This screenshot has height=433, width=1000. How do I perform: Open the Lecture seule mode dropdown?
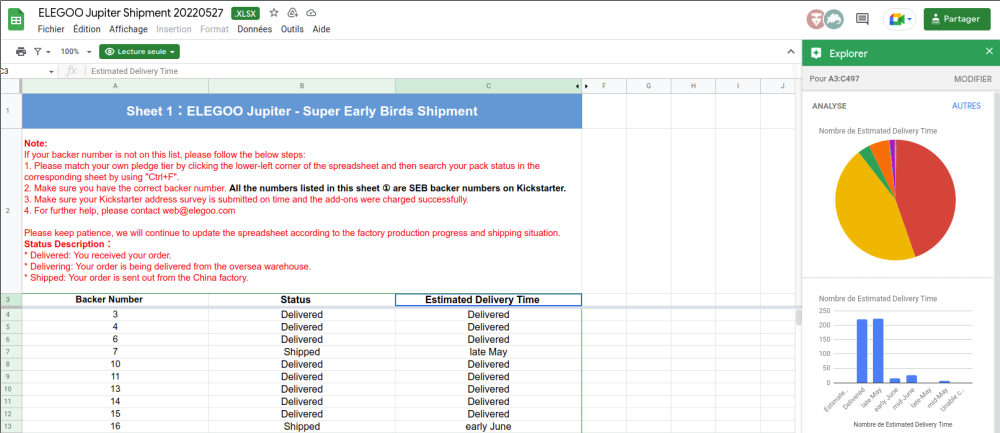click(140, 52)
